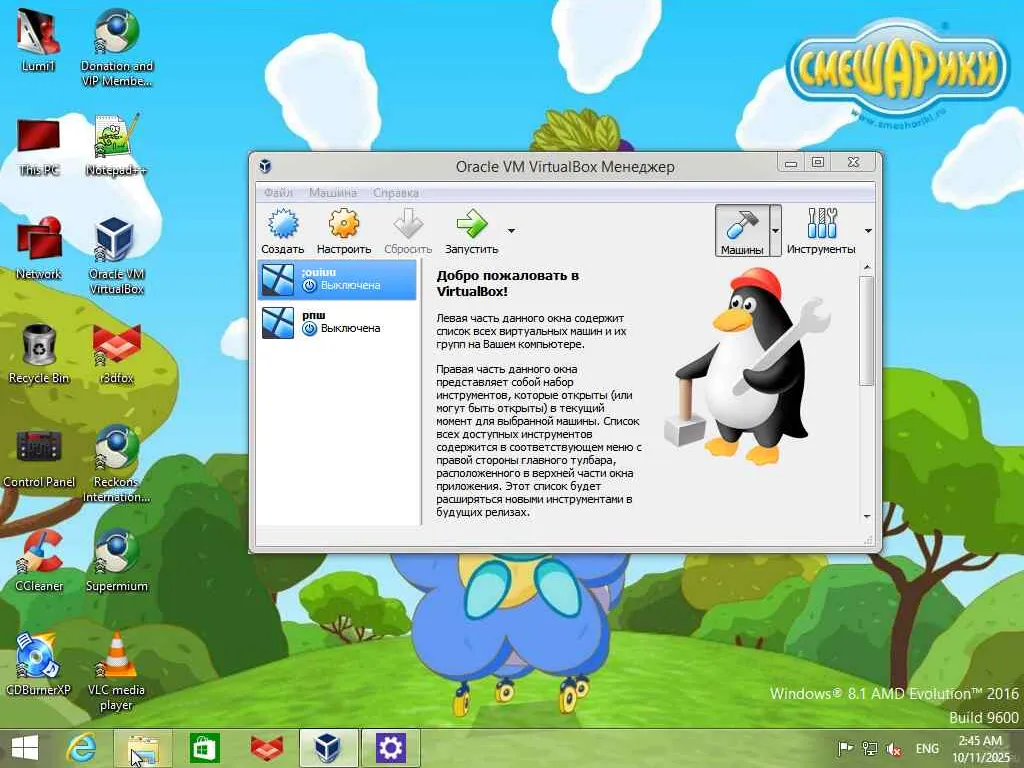Maximize the VirtualBox Manager window

(818, 162)
